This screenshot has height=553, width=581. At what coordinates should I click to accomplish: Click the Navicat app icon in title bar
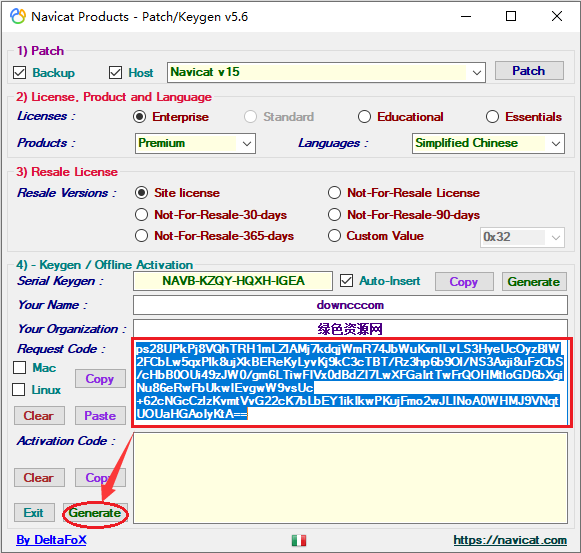(x=18, y=16)
